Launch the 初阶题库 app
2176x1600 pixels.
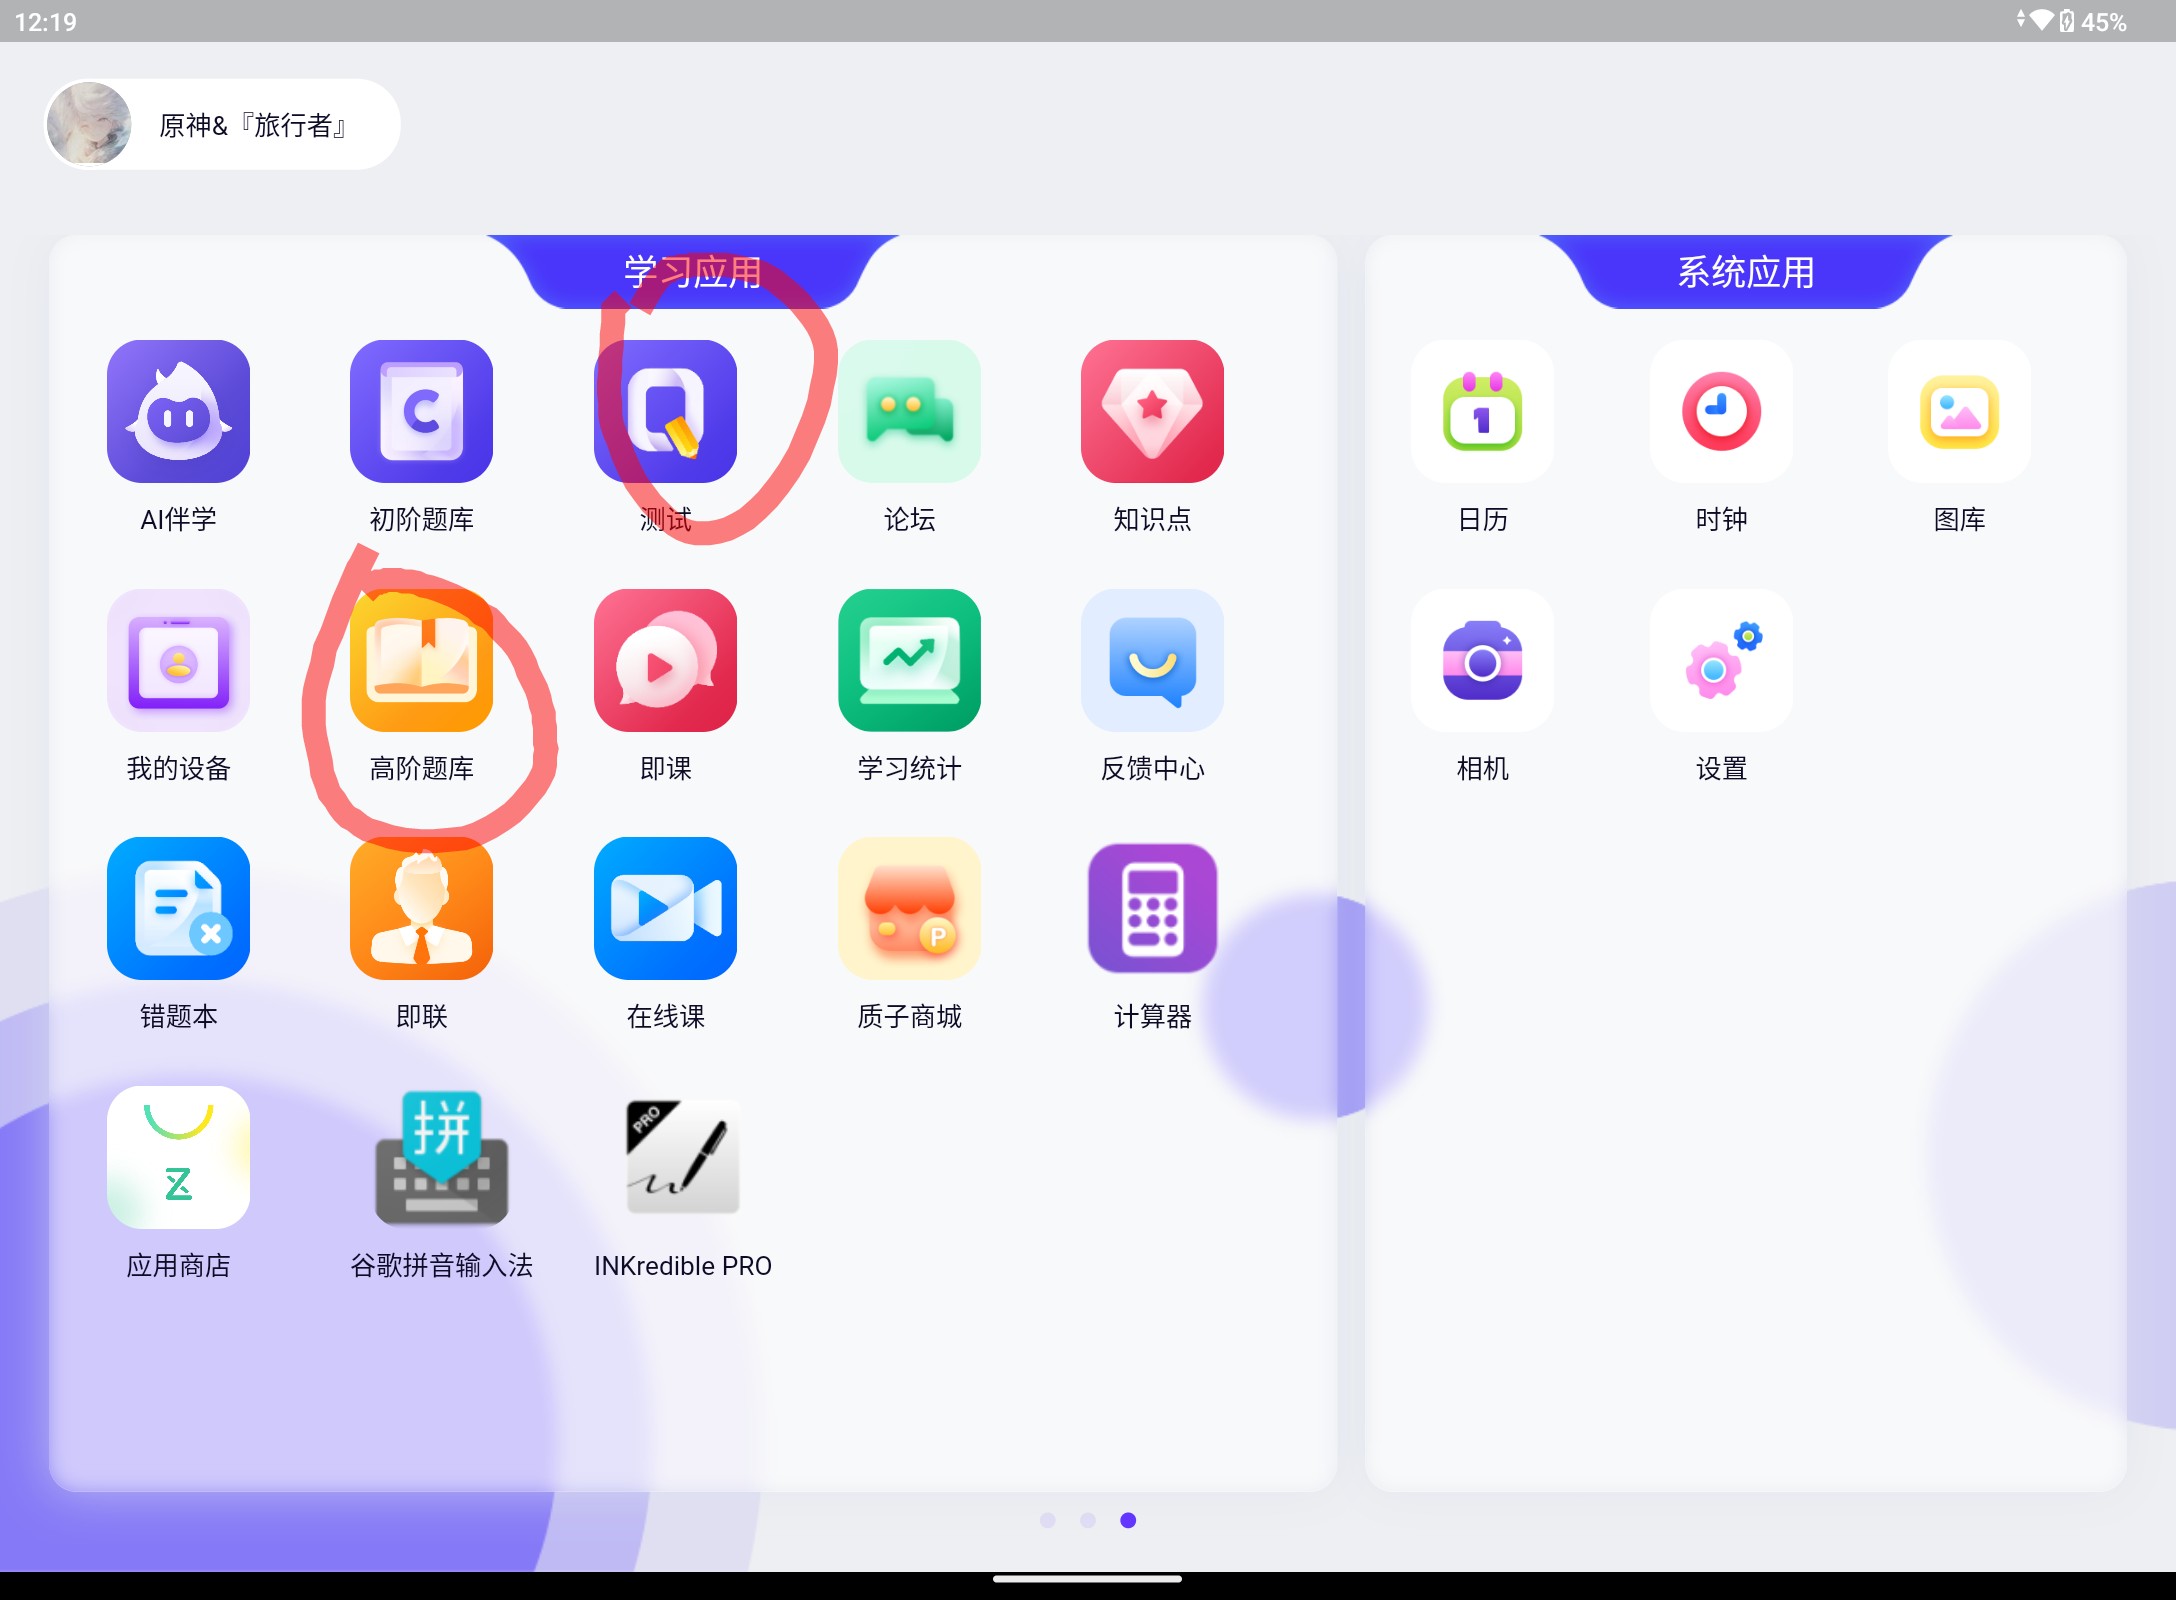click(x=421, y=412)
